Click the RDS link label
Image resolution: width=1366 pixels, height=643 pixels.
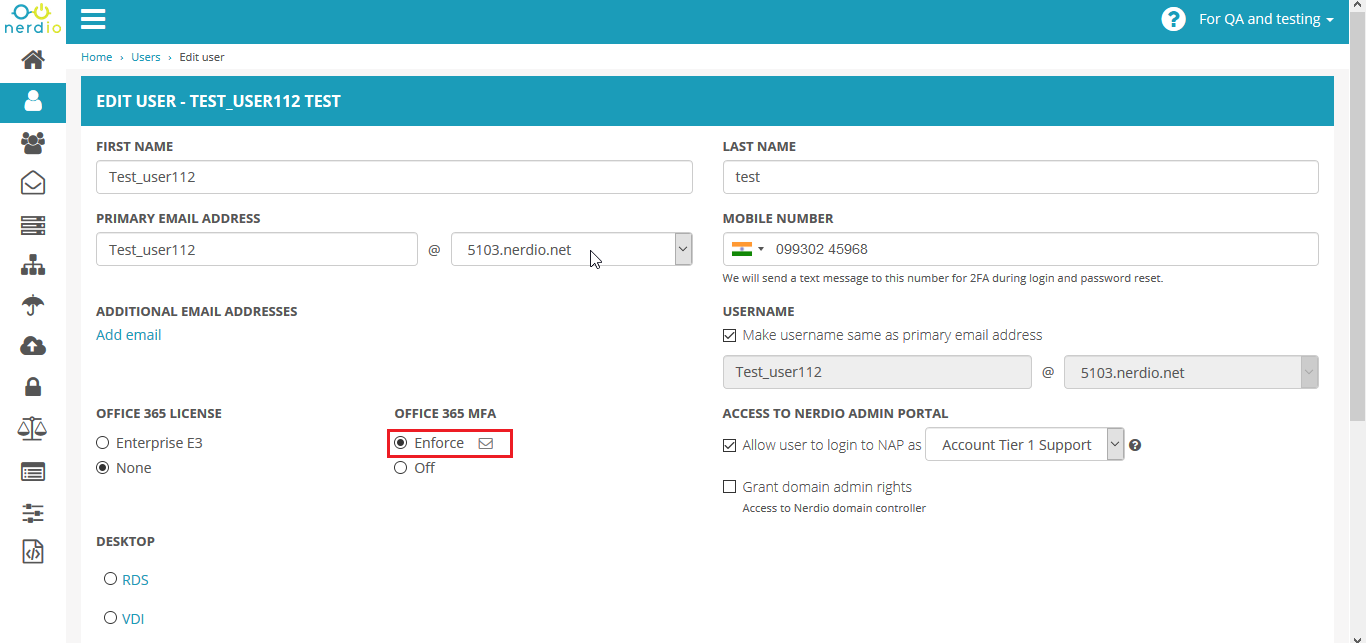(136, 580)
